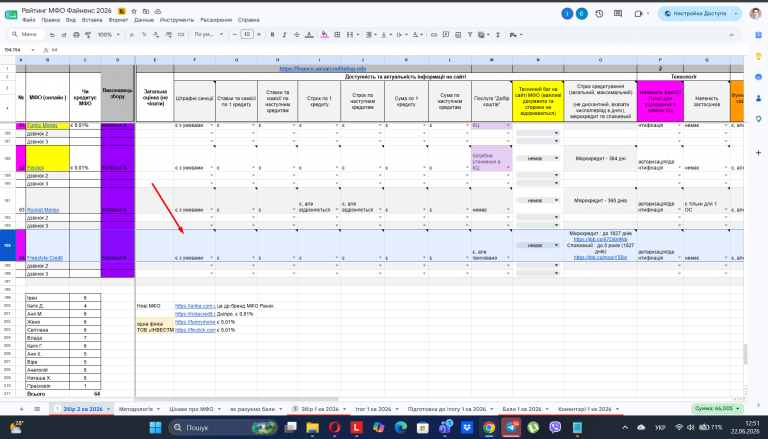
Task: Open Збір 2 кв 2026 tab menu arrow
Action: [x=109, y=409]
